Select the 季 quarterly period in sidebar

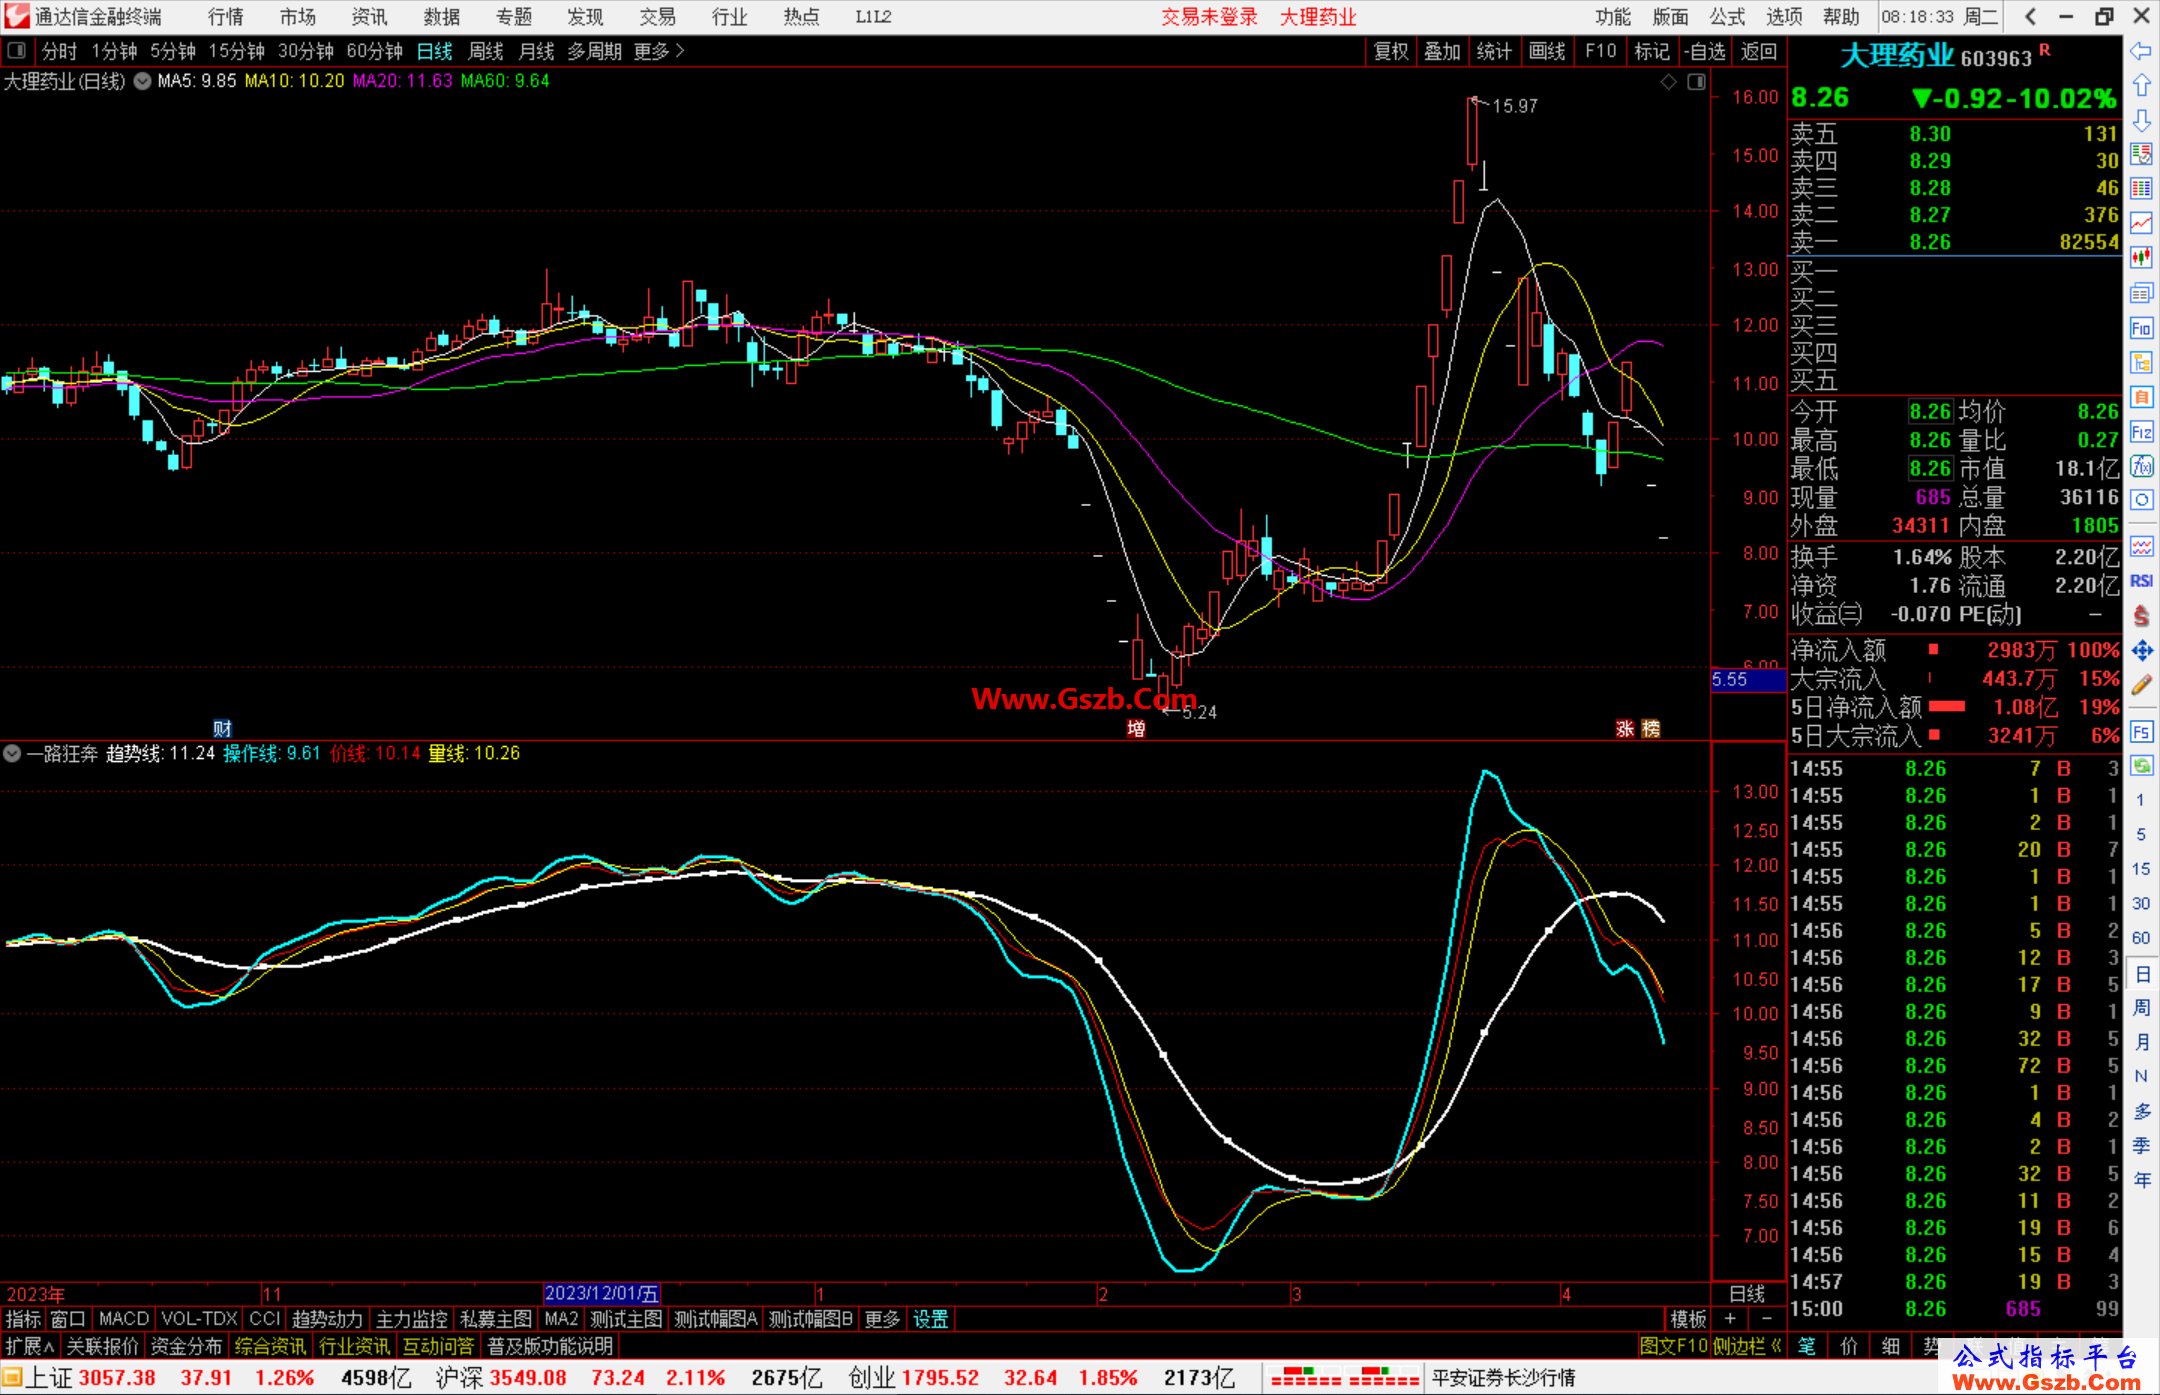pos(2142,1146)
